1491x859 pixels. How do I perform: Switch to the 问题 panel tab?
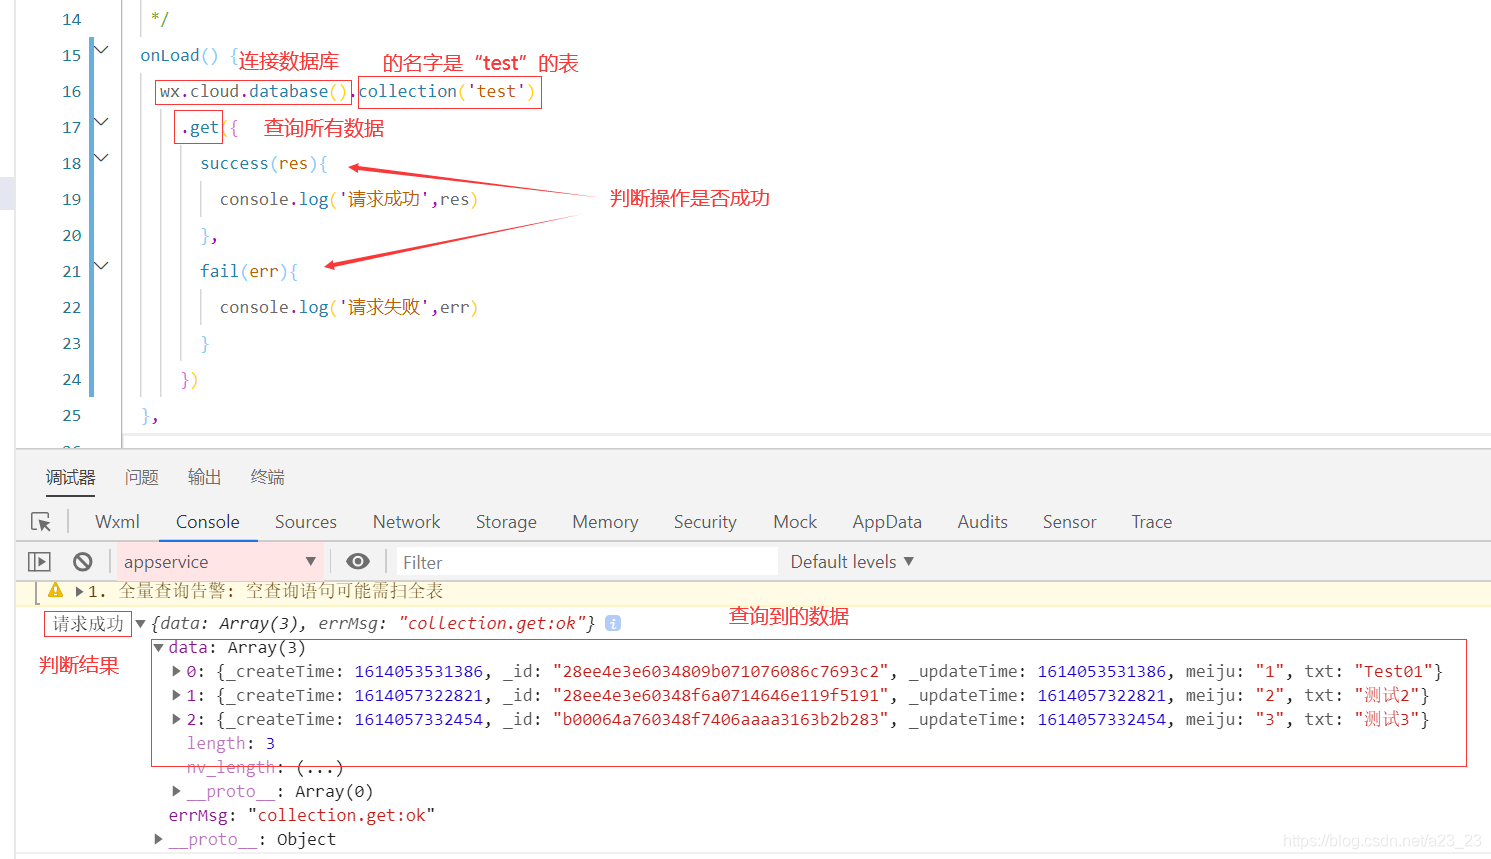pyautogui.click(x=141, y=478)
